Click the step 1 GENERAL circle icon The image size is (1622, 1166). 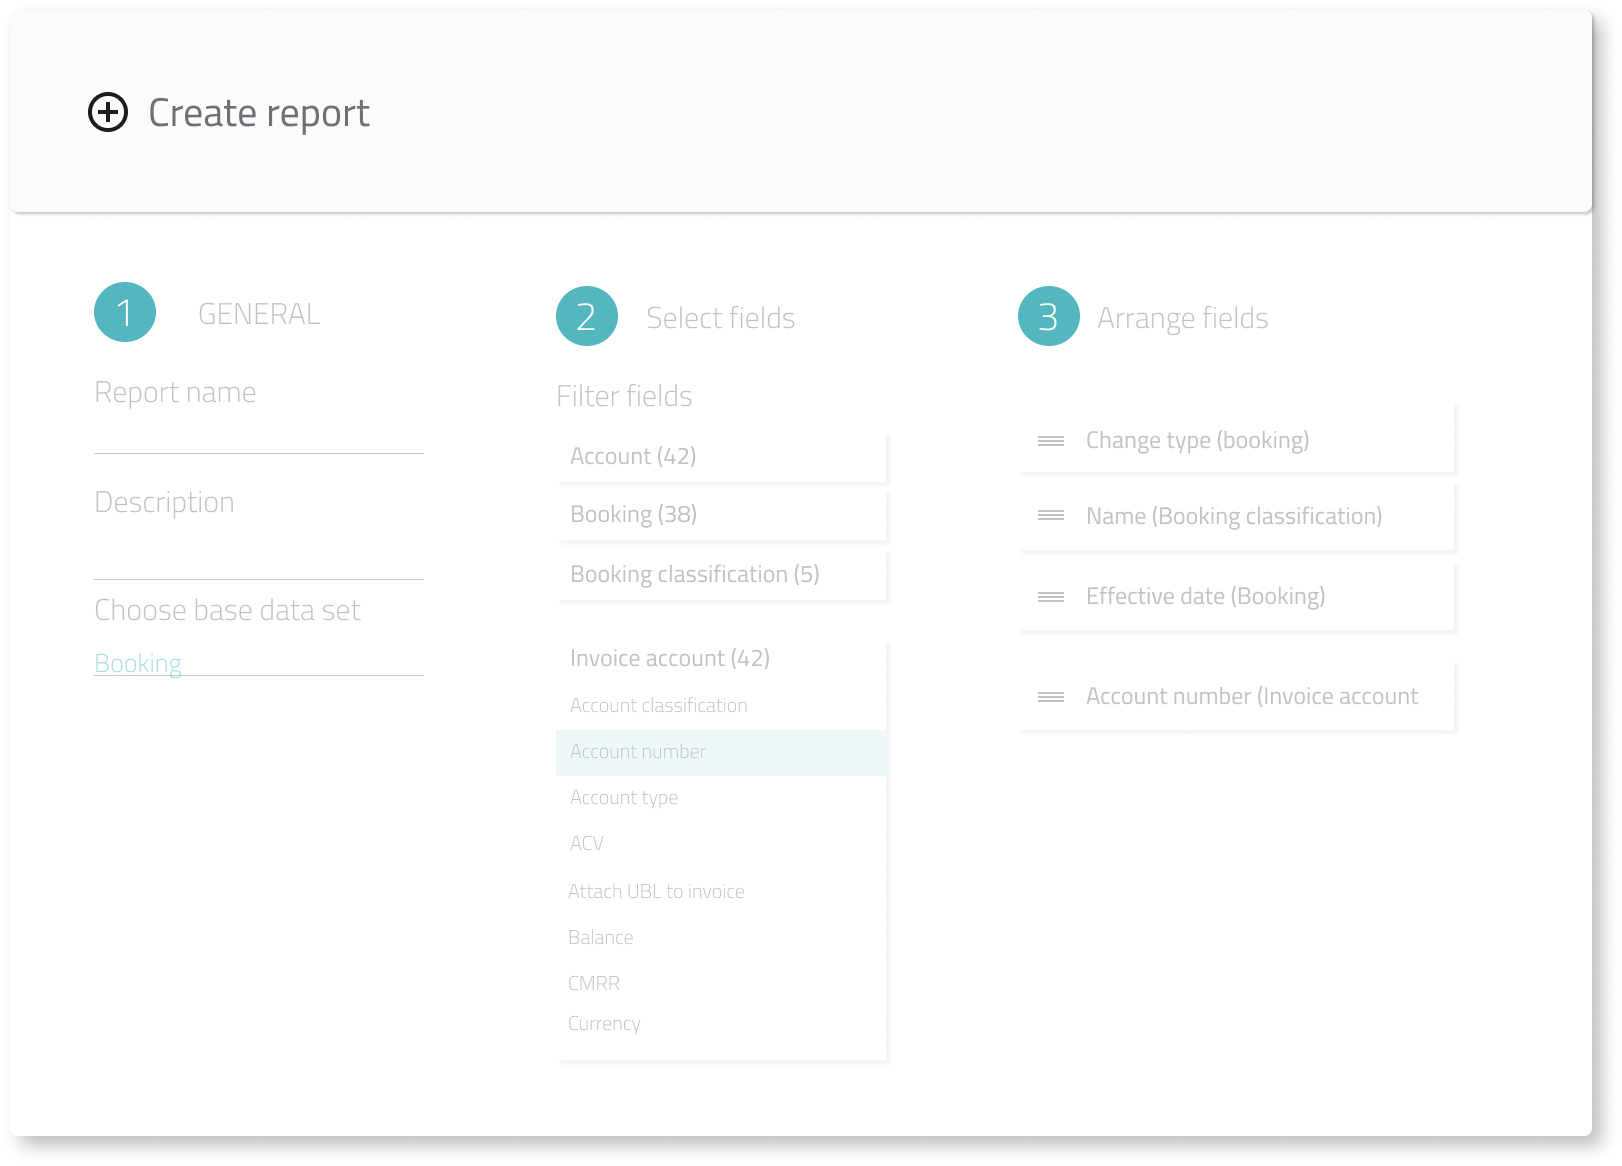click(x=124, y=311)
